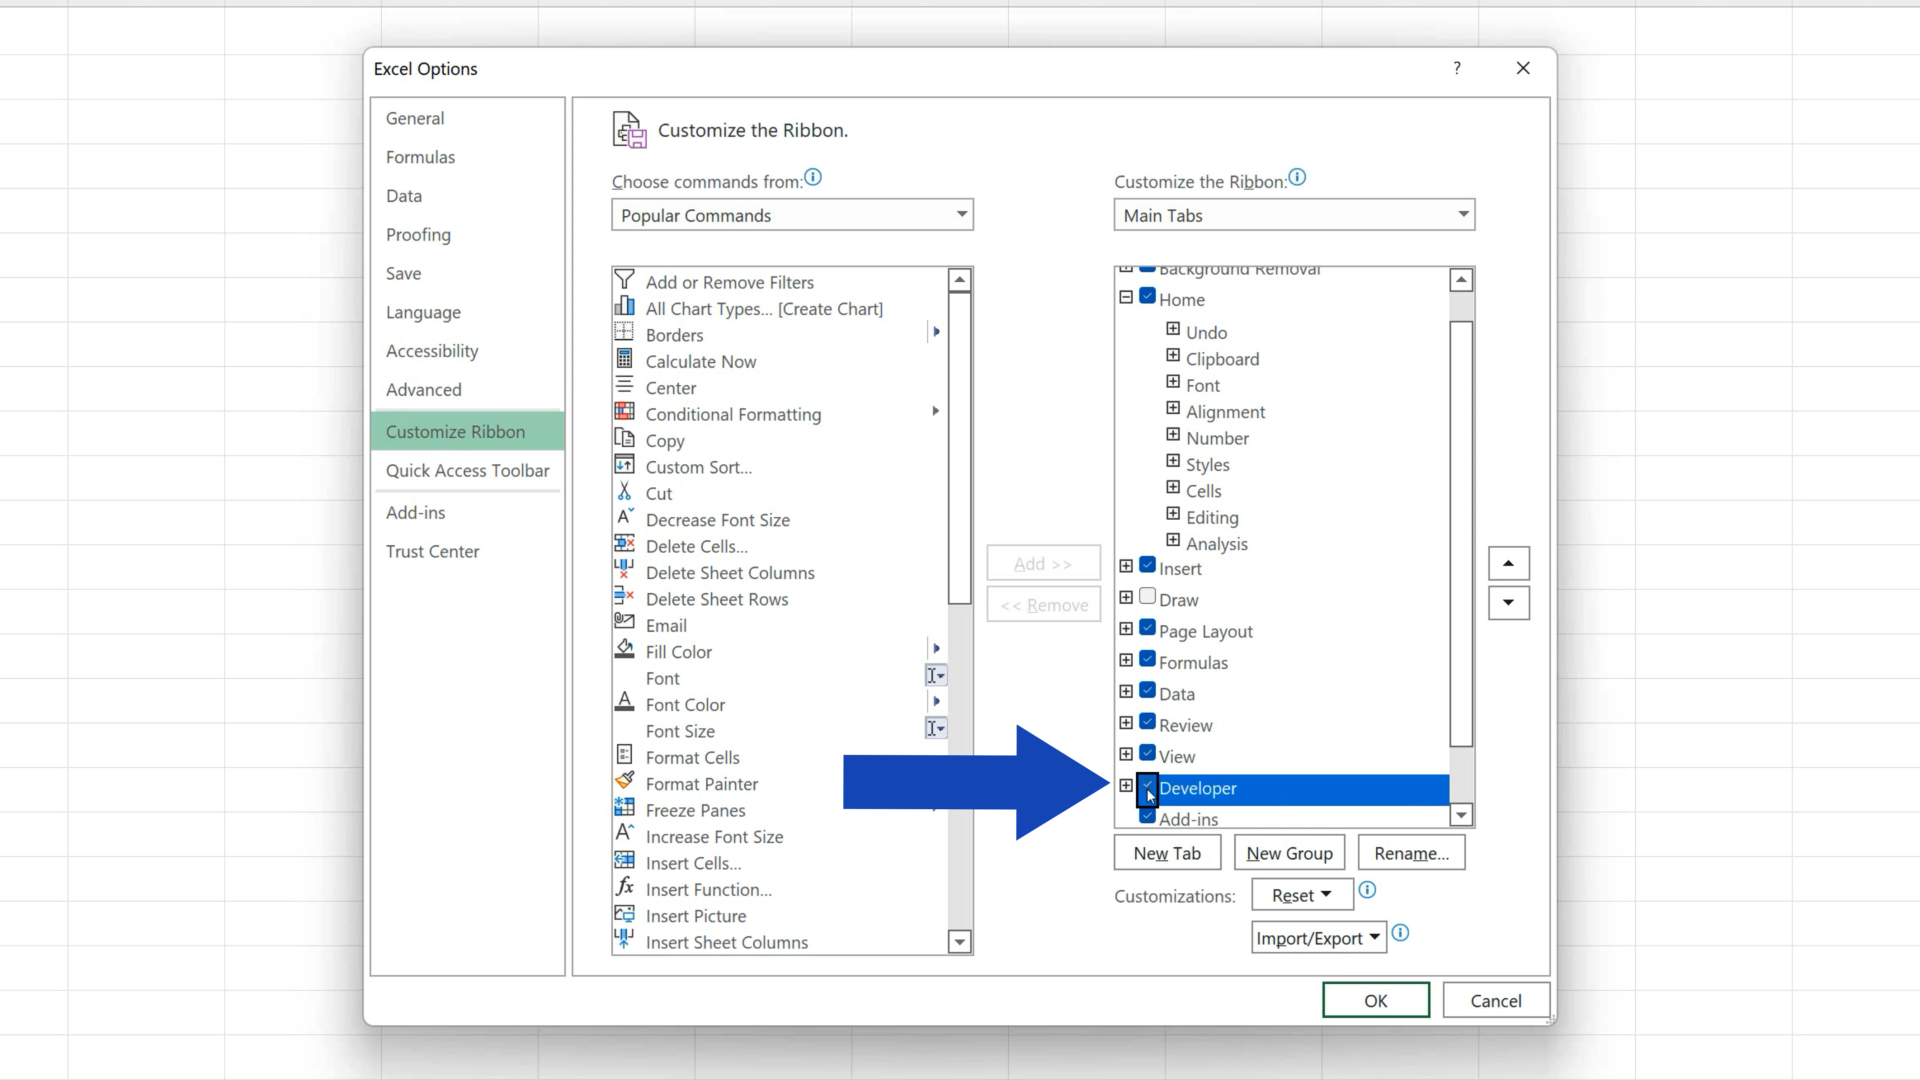Viewport: 1920px width, 1080px height.
Task: Click the Conditional Formatting icon
Action: (624, 411)
